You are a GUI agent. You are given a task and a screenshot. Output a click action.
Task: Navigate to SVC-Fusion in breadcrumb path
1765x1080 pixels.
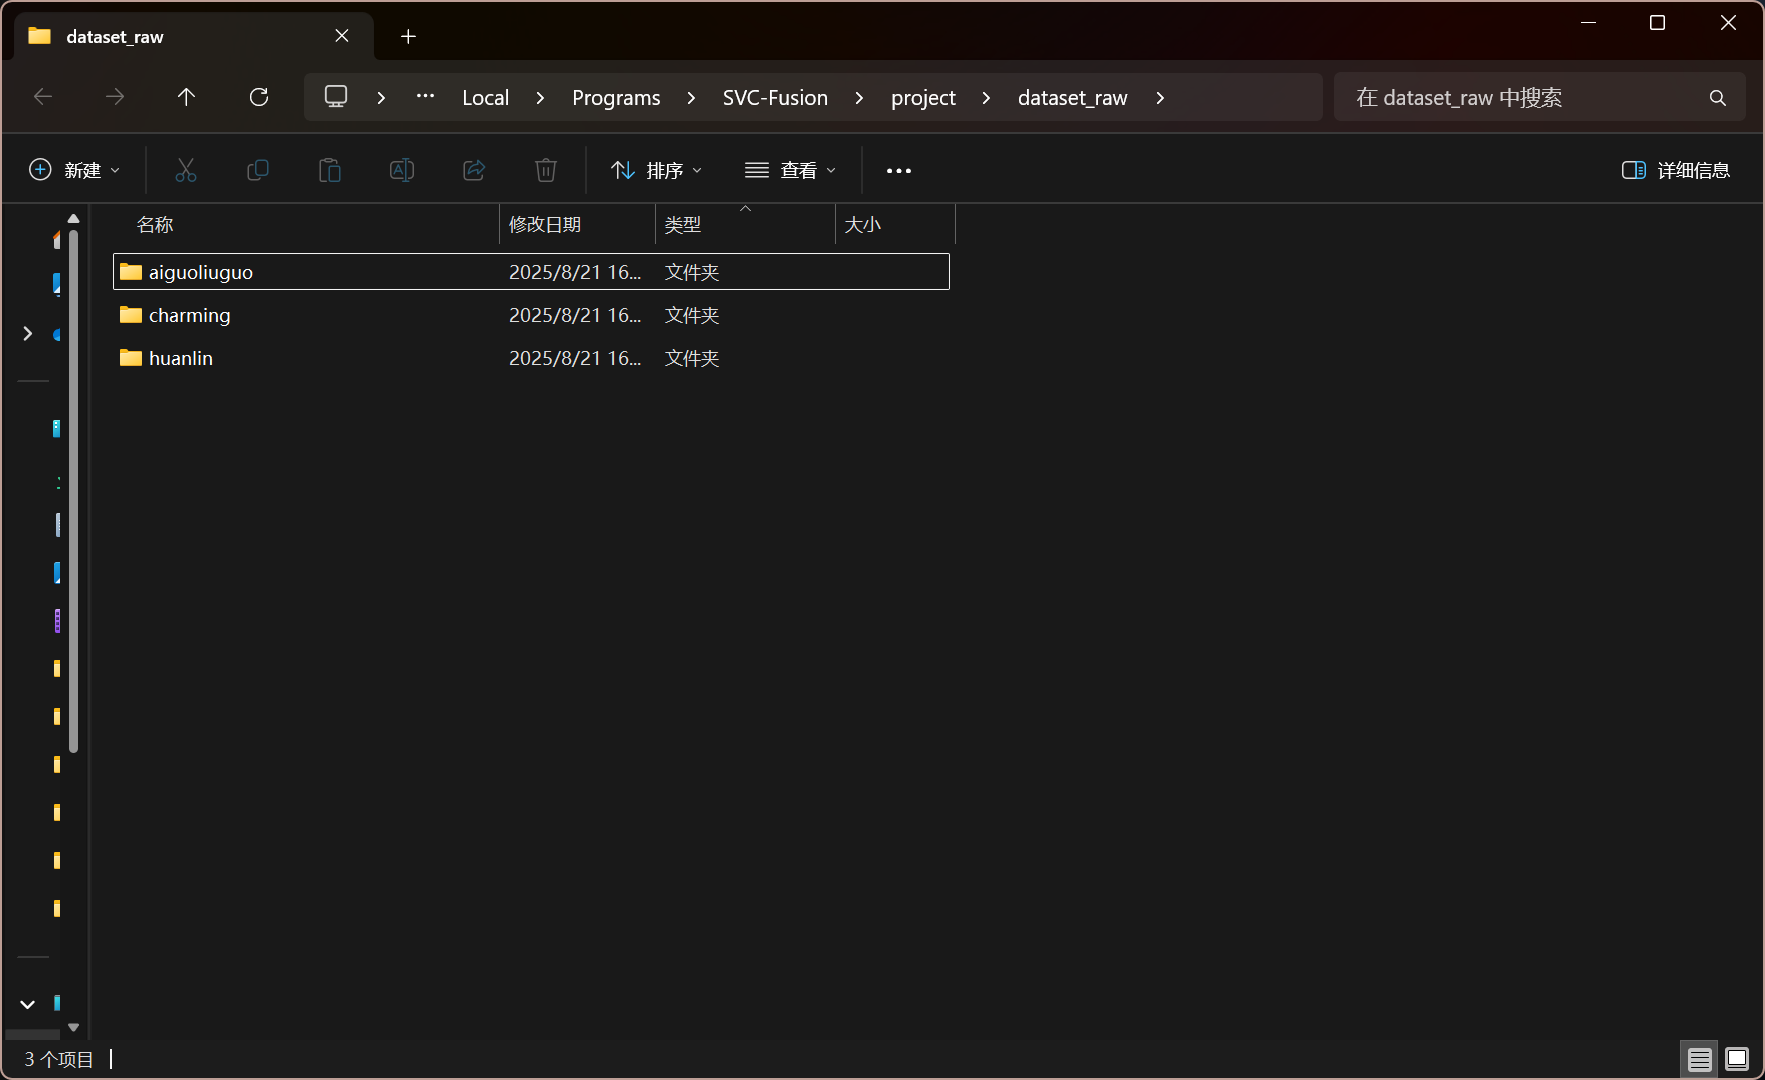pos(775,98)
